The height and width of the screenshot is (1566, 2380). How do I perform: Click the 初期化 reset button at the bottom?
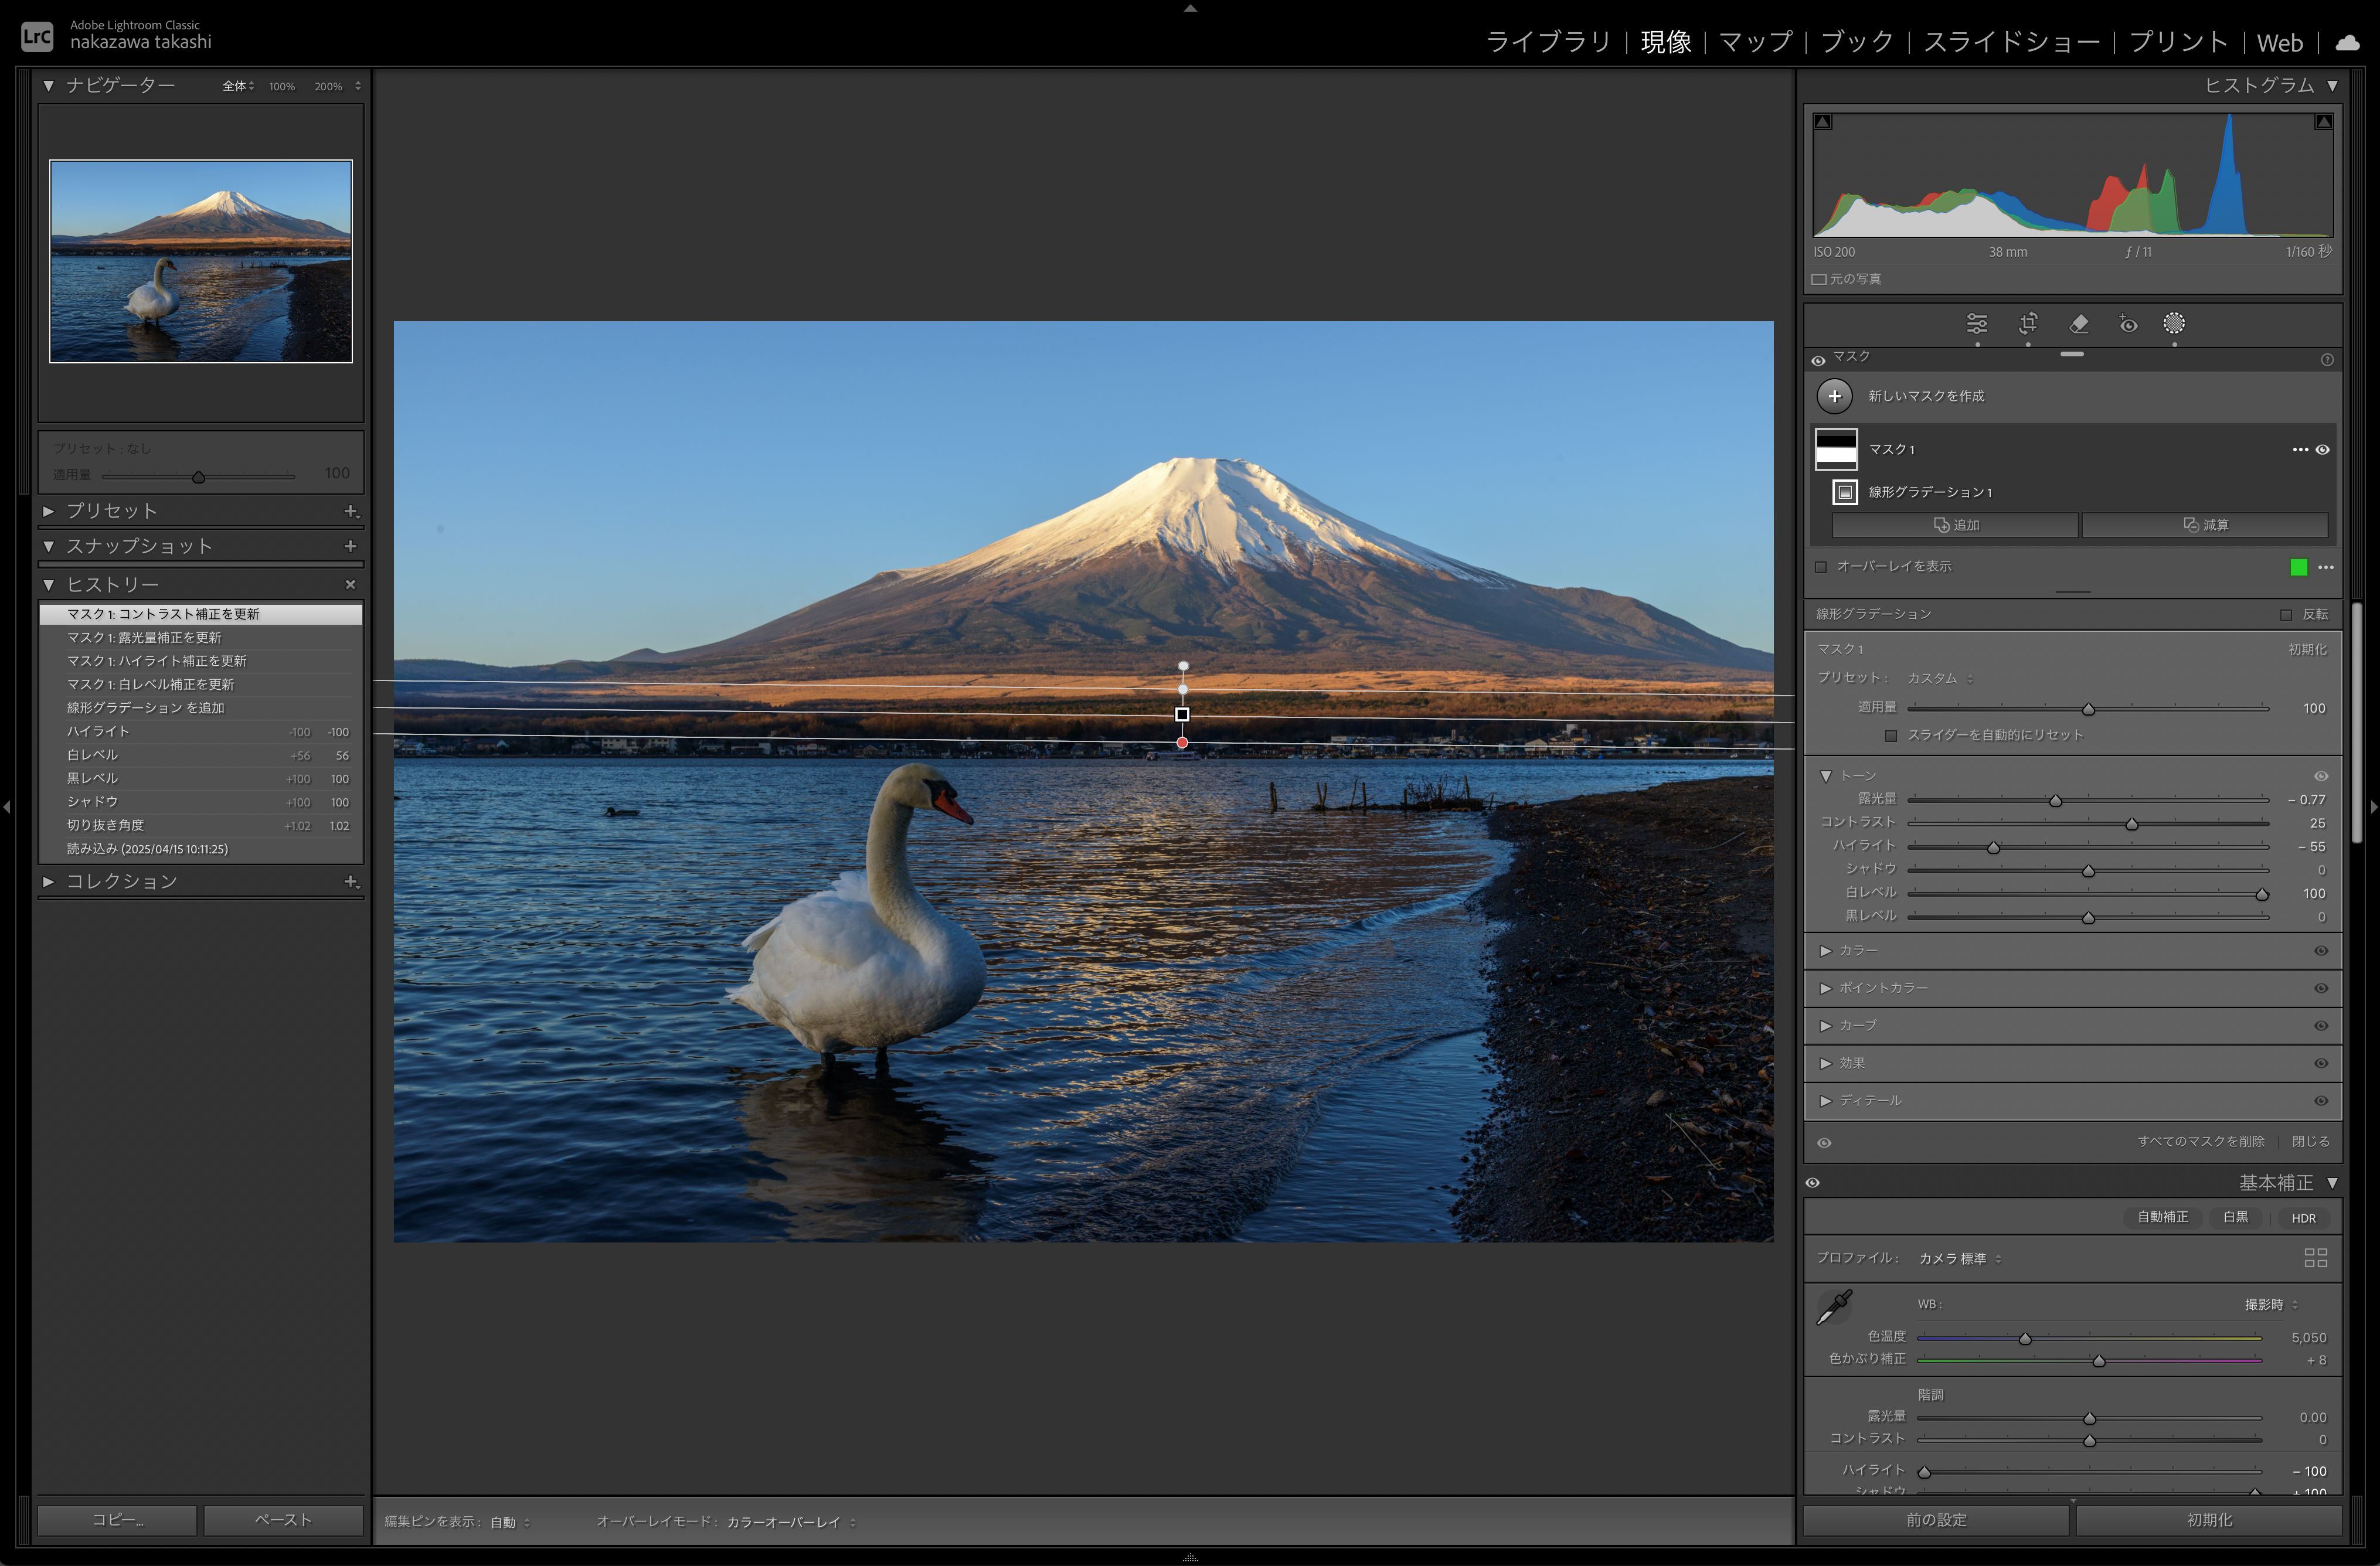click(x=2208, y=1520)
